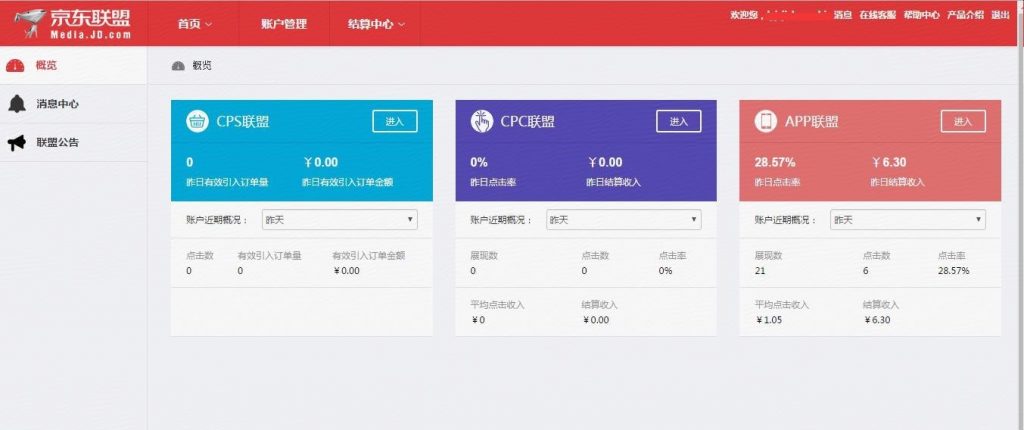This screenshot has width=1024, height=430.
Task: Click the megaphone icon for 联盟公告
Action: [17, 142]
